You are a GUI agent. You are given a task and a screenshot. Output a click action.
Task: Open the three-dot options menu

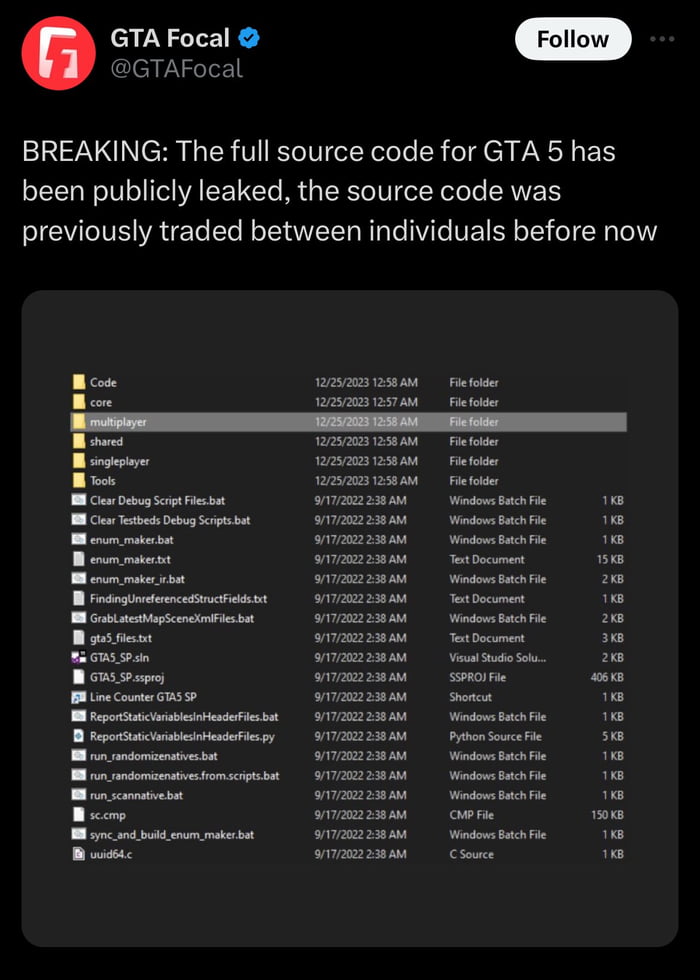click(663, 37)
